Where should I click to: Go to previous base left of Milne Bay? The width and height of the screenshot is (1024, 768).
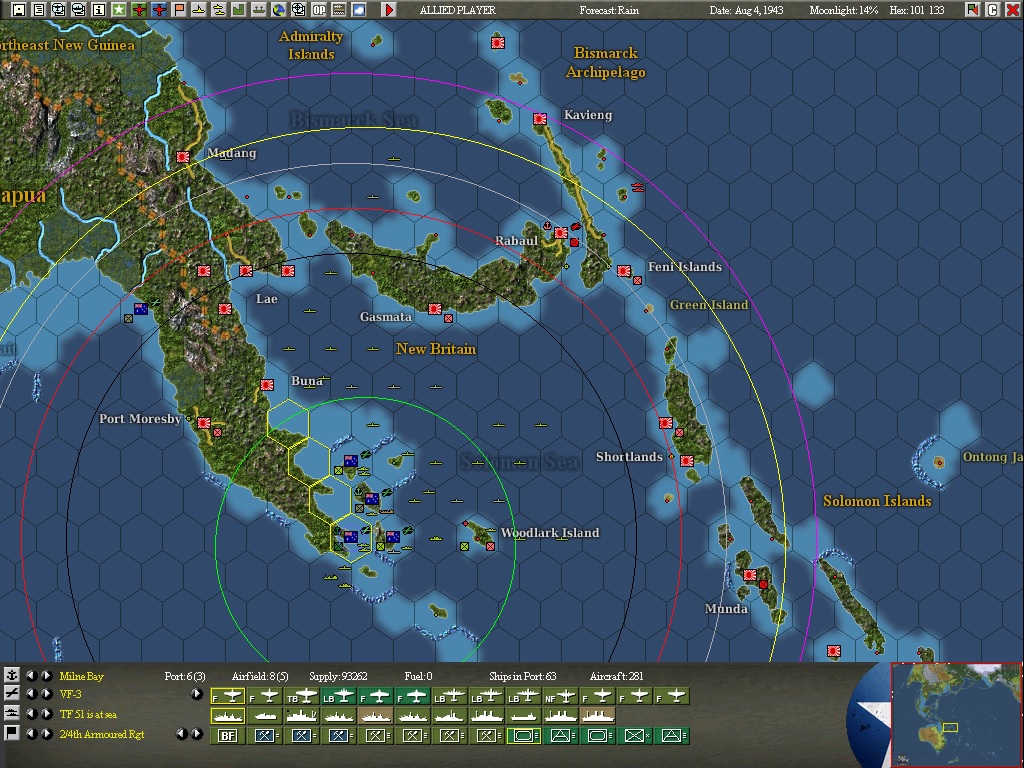point(31,675)
